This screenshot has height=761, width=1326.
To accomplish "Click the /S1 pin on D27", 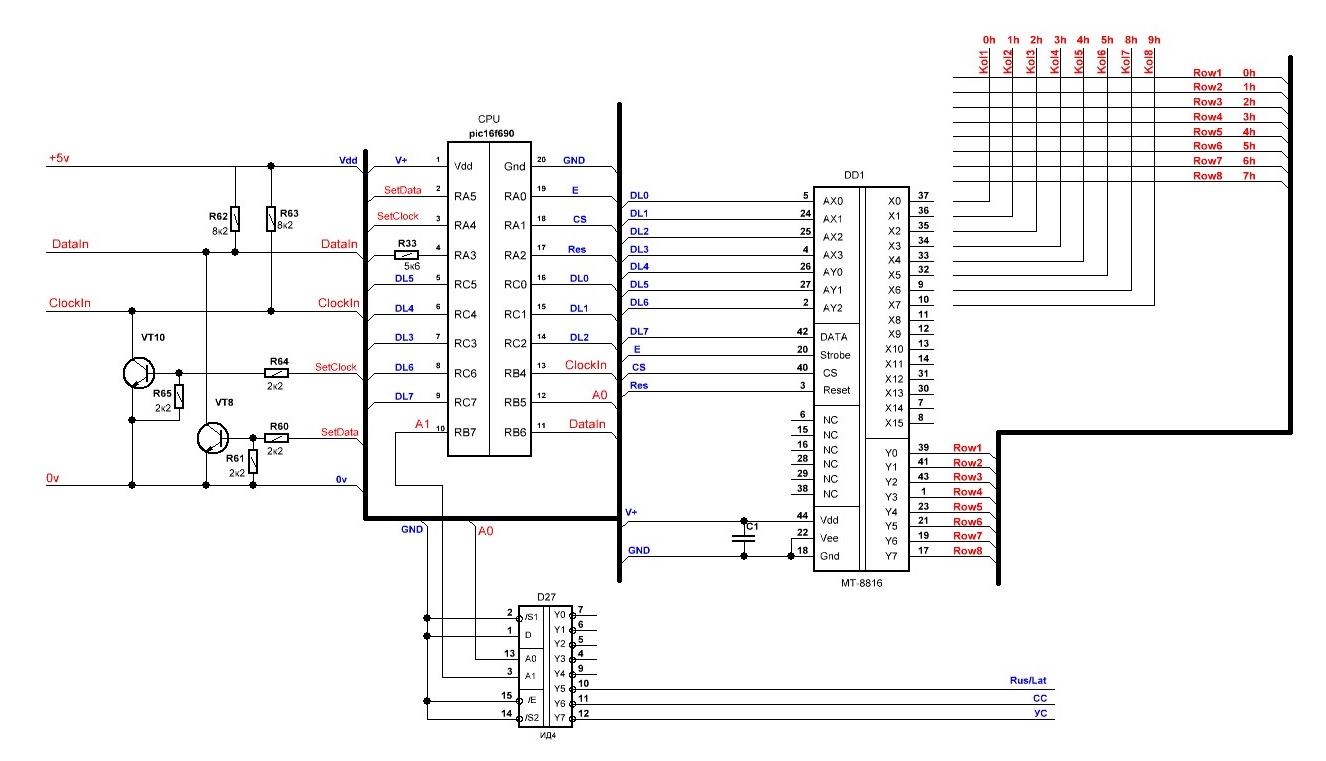I will [x=531, y=616].
